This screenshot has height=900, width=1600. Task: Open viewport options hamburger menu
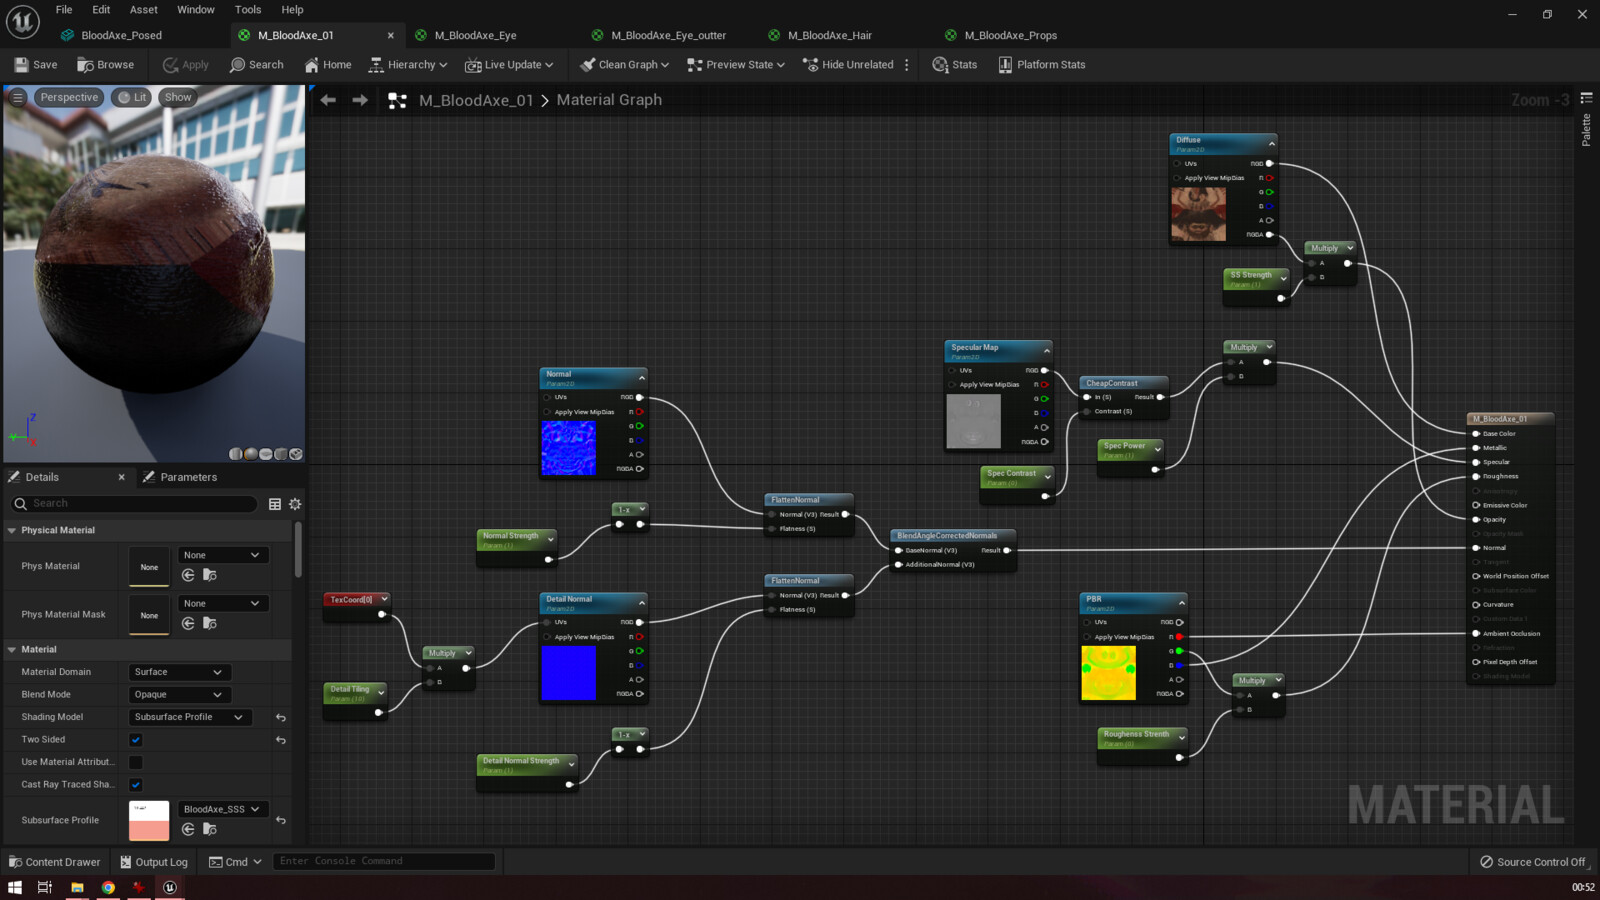click(18, 97)
